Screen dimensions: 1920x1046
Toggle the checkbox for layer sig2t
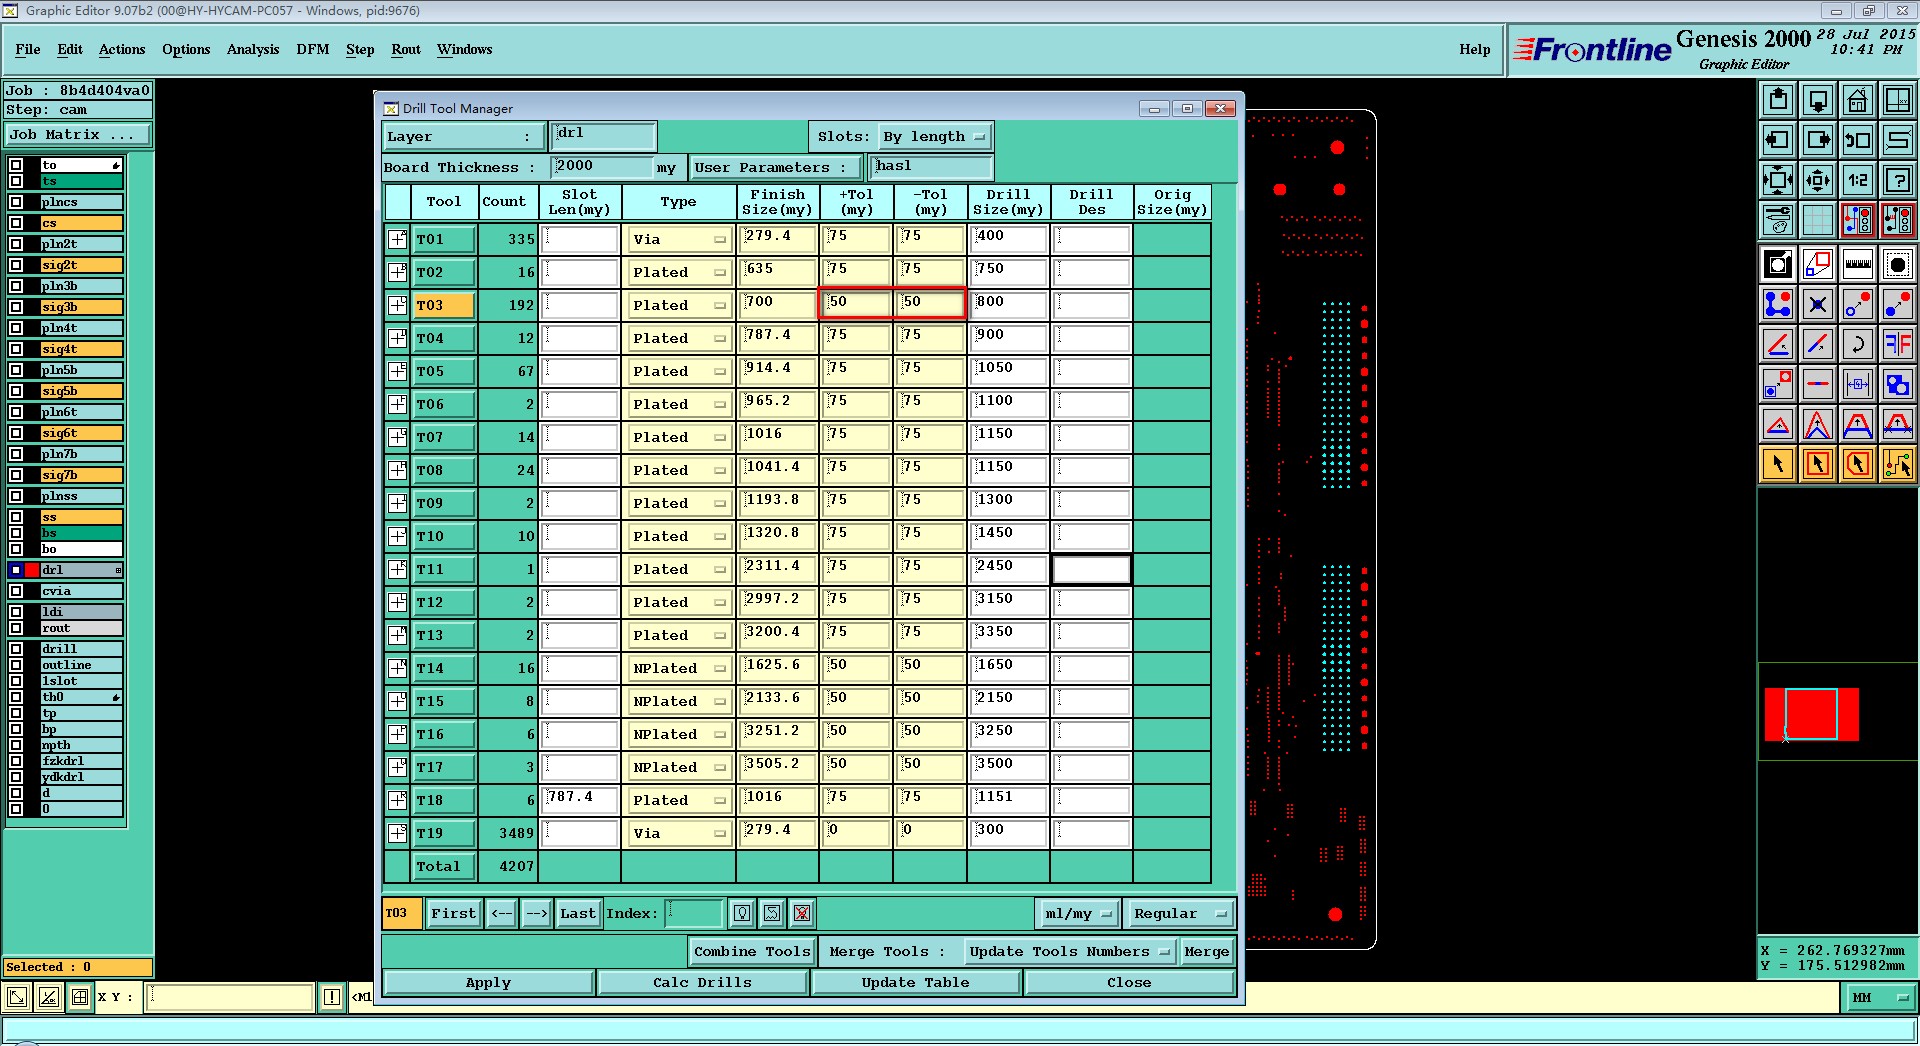16,265
